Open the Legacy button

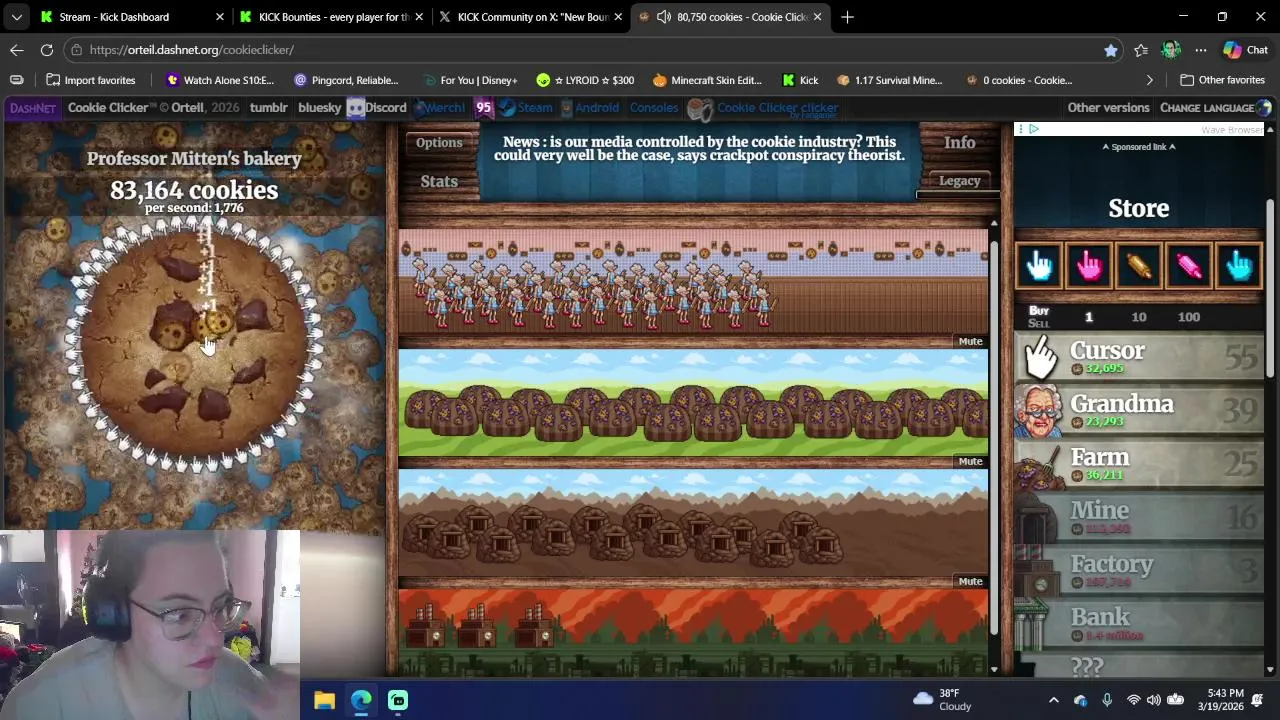tap(960, 181)
